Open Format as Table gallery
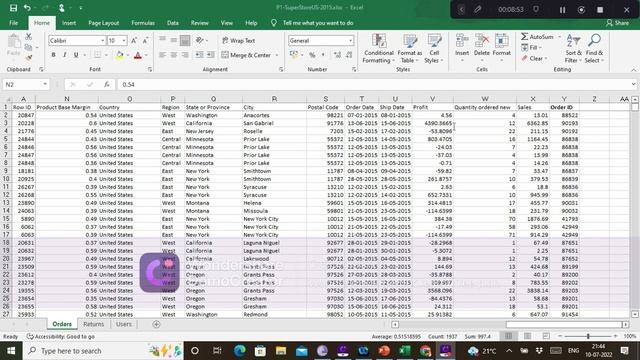 click(410, 48)
